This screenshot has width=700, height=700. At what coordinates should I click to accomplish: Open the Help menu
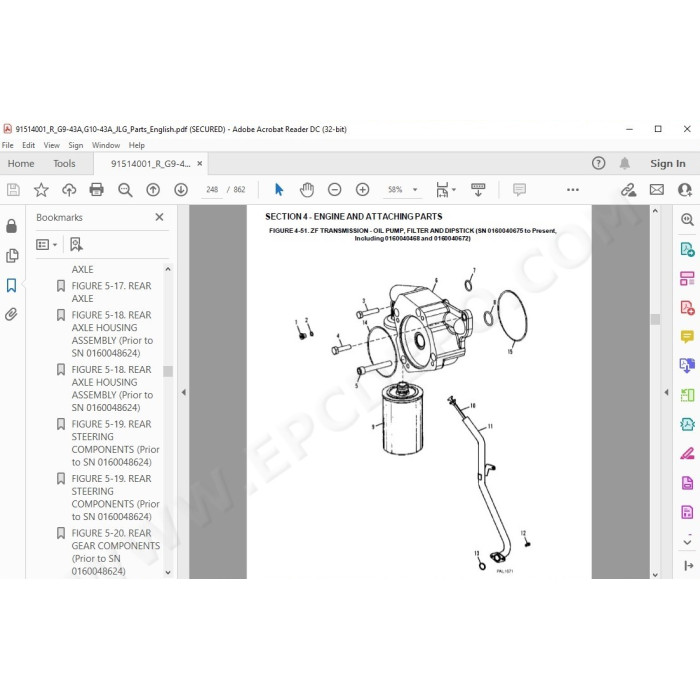137,145
